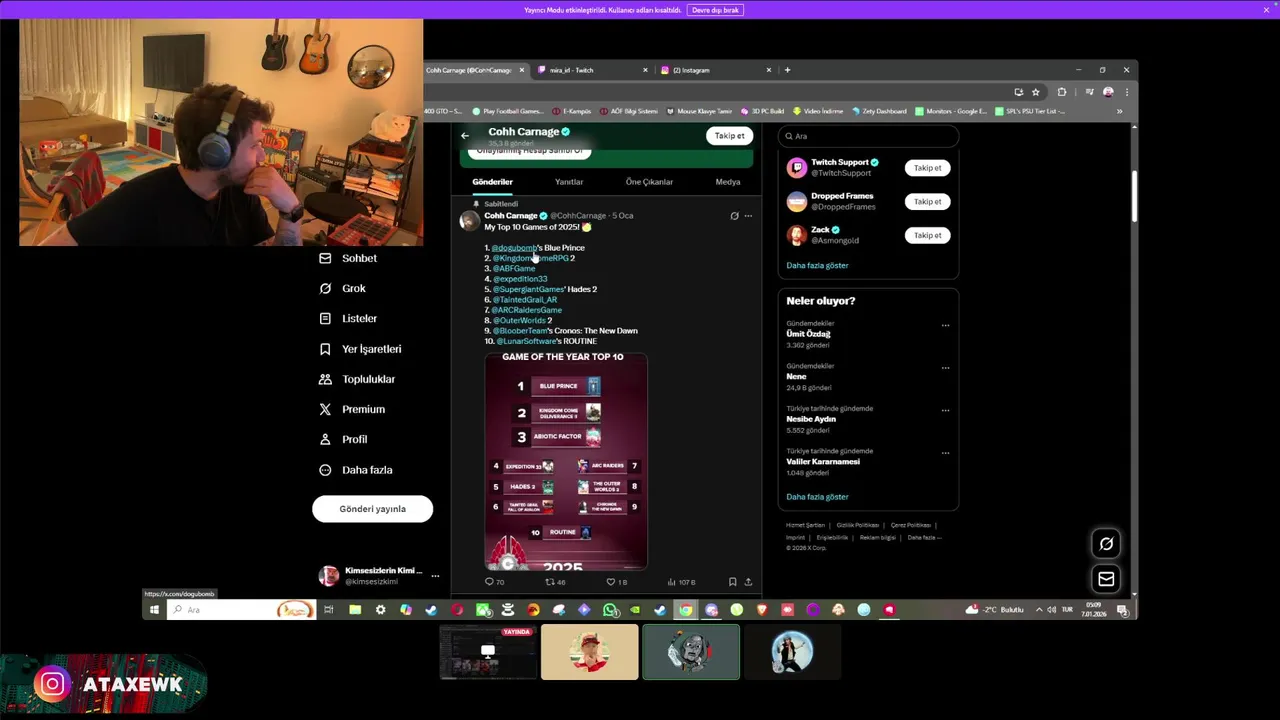Viewport: 1280px width, 720px height.
Task: Open account menu next to Kimsesizlerin Kimi
Action: pos(435,576)
